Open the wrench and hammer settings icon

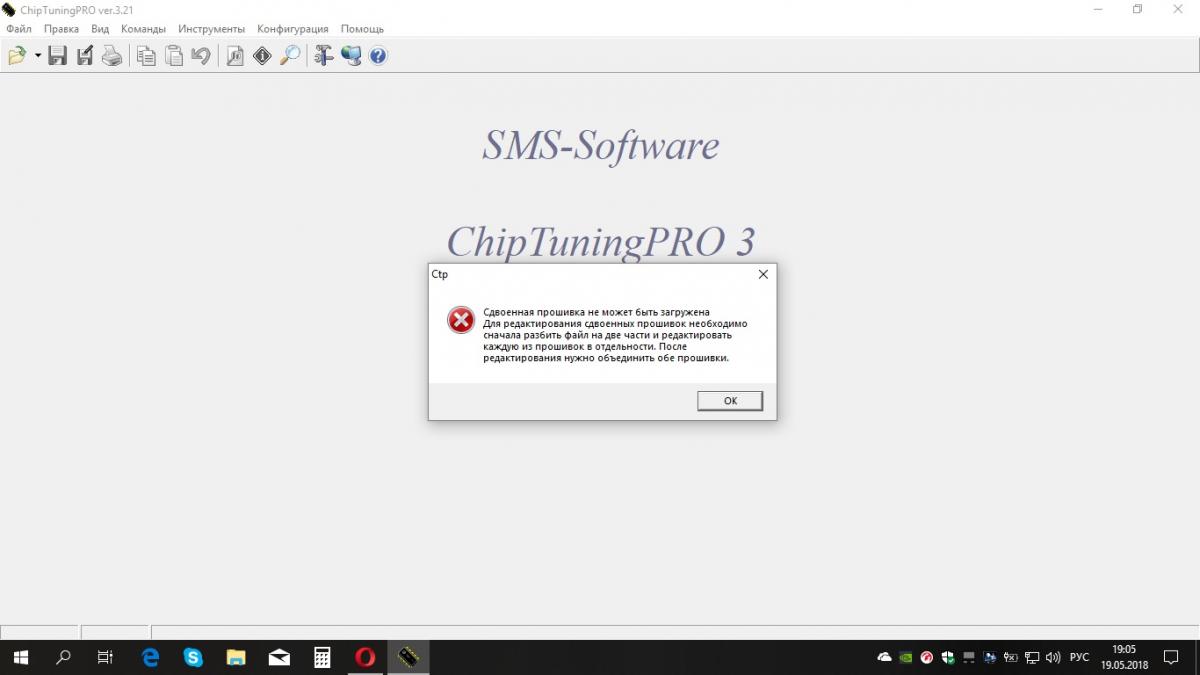(x=323, y=56)
